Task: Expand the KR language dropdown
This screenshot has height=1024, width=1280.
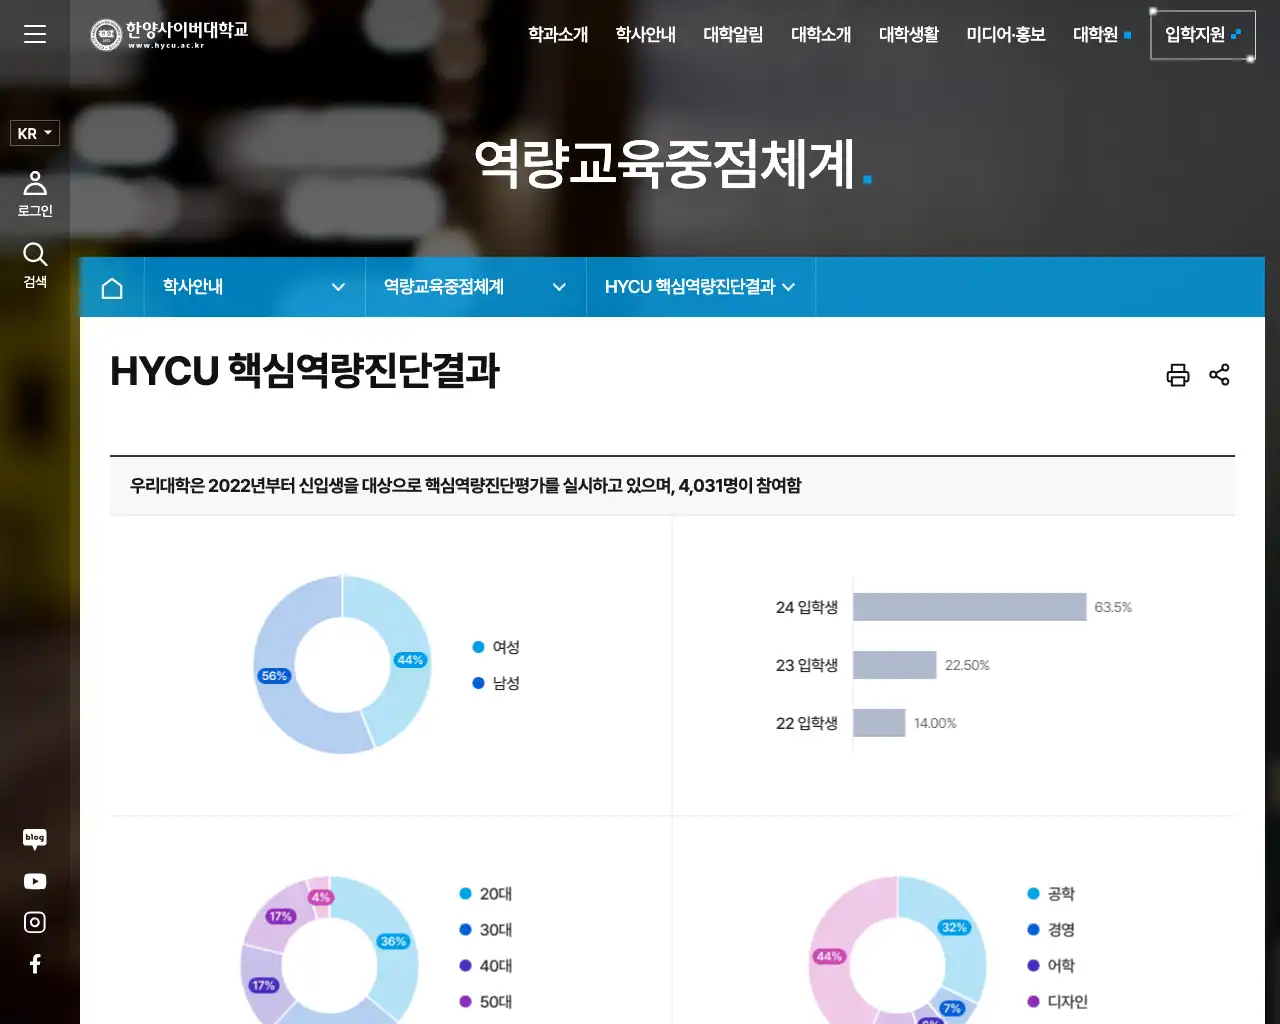Action: (x=34, y=133)
